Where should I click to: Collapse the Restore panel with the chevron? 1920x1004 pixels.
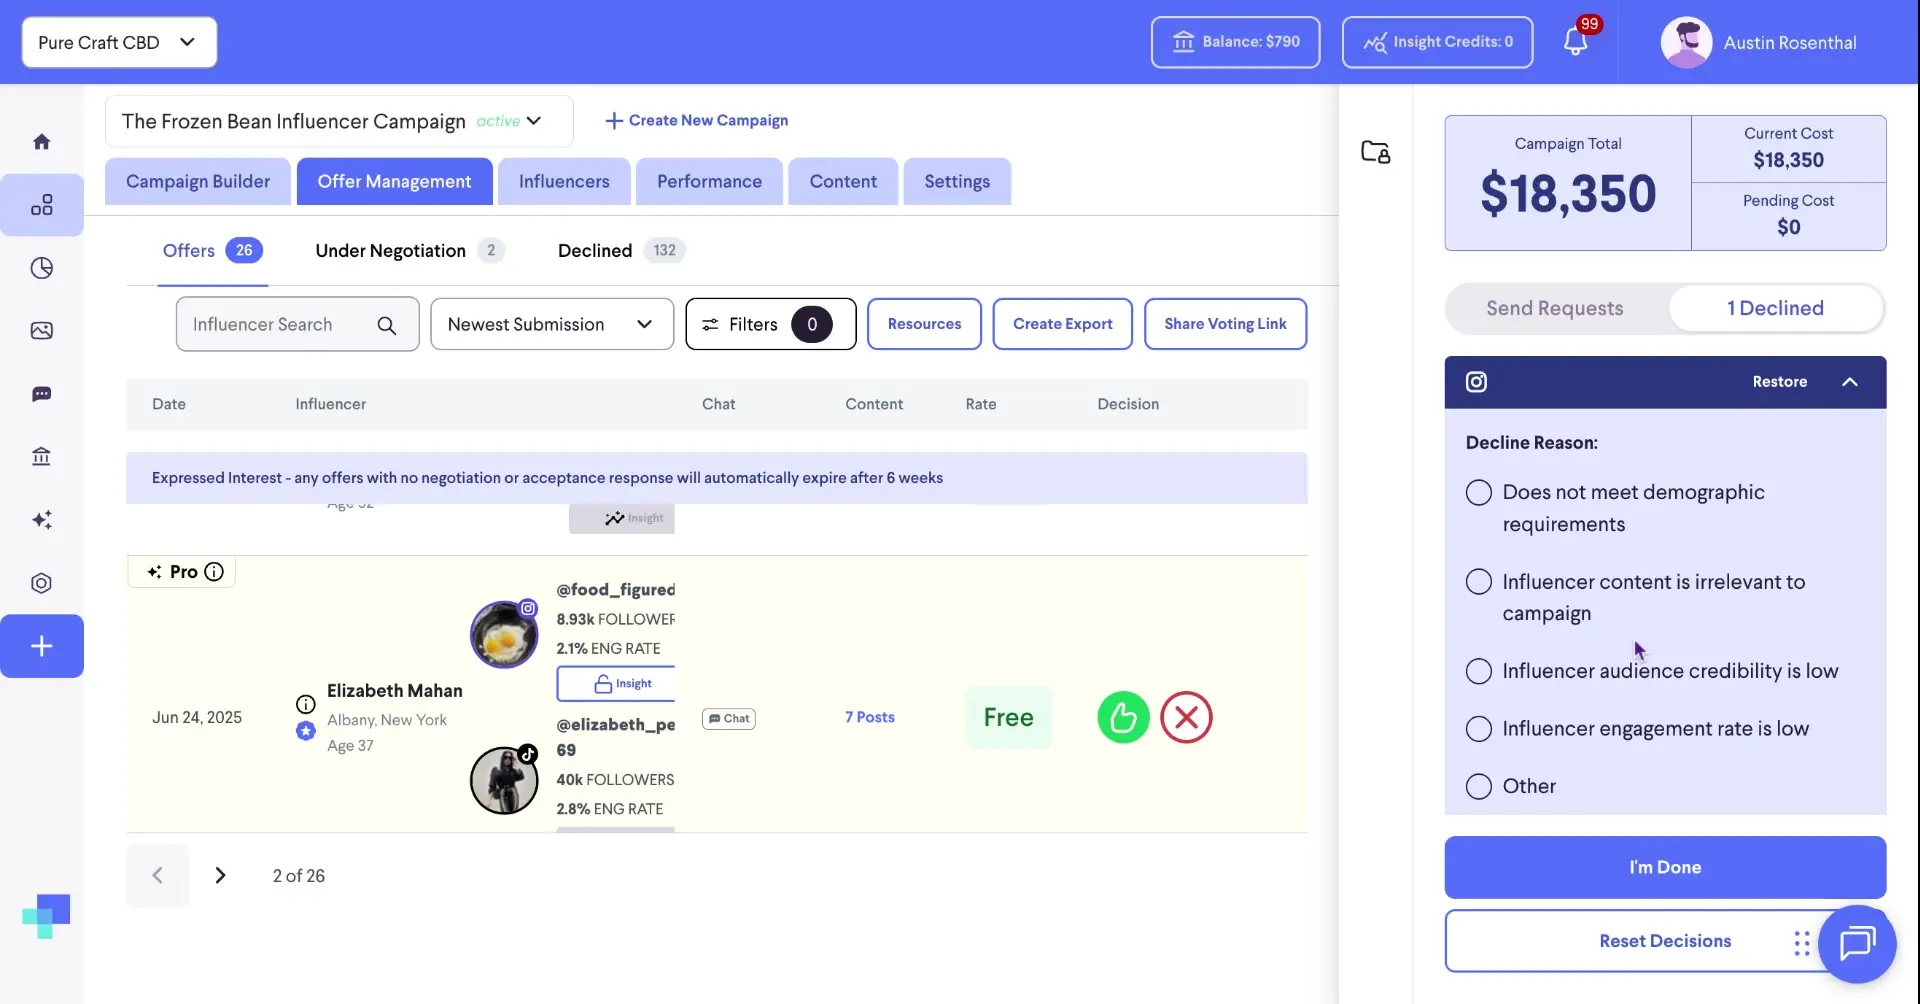[x=1850, y=381]
